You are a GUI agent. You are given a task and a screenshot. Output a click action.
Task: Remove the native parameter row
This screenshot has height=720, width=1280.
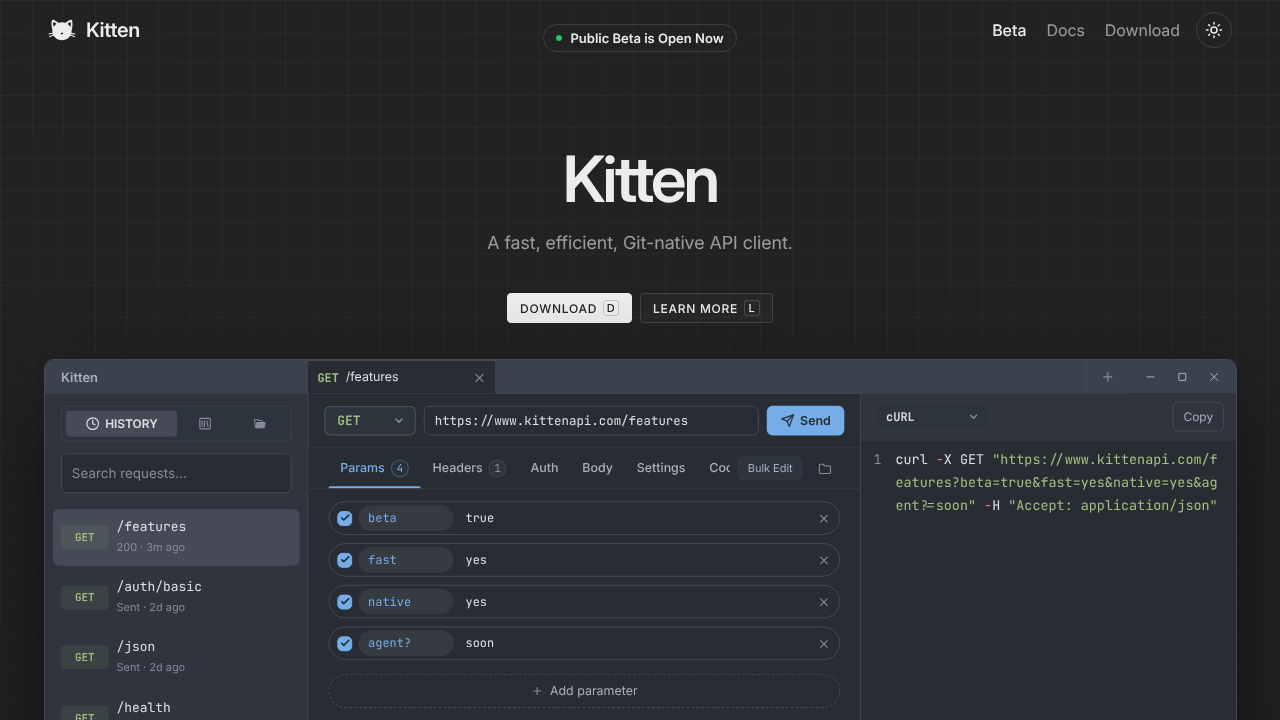tap(824, 602)
